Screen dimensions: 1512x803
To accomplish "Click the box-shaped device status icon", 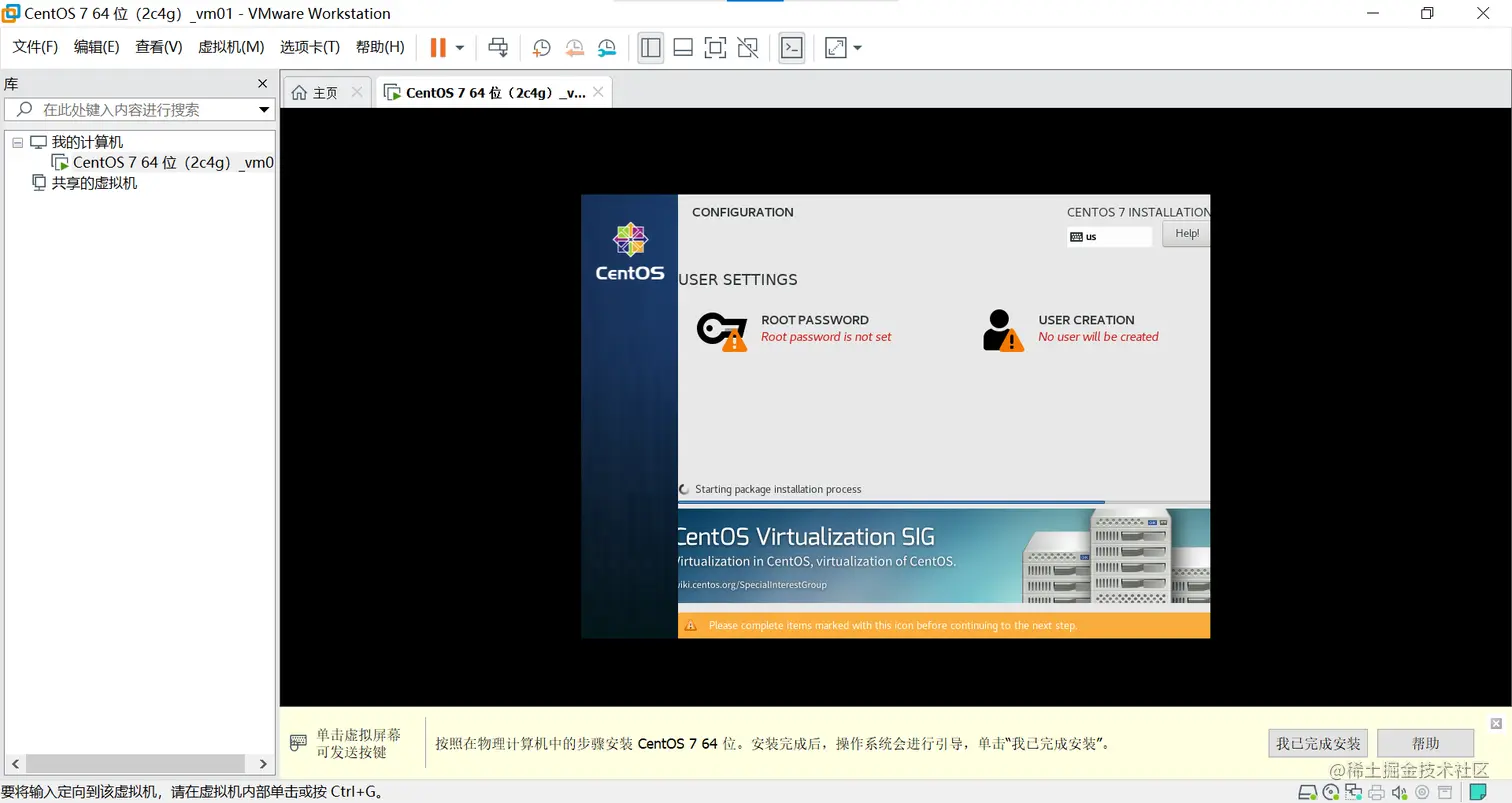I will pyautogui.click(x=1445, y=793).
